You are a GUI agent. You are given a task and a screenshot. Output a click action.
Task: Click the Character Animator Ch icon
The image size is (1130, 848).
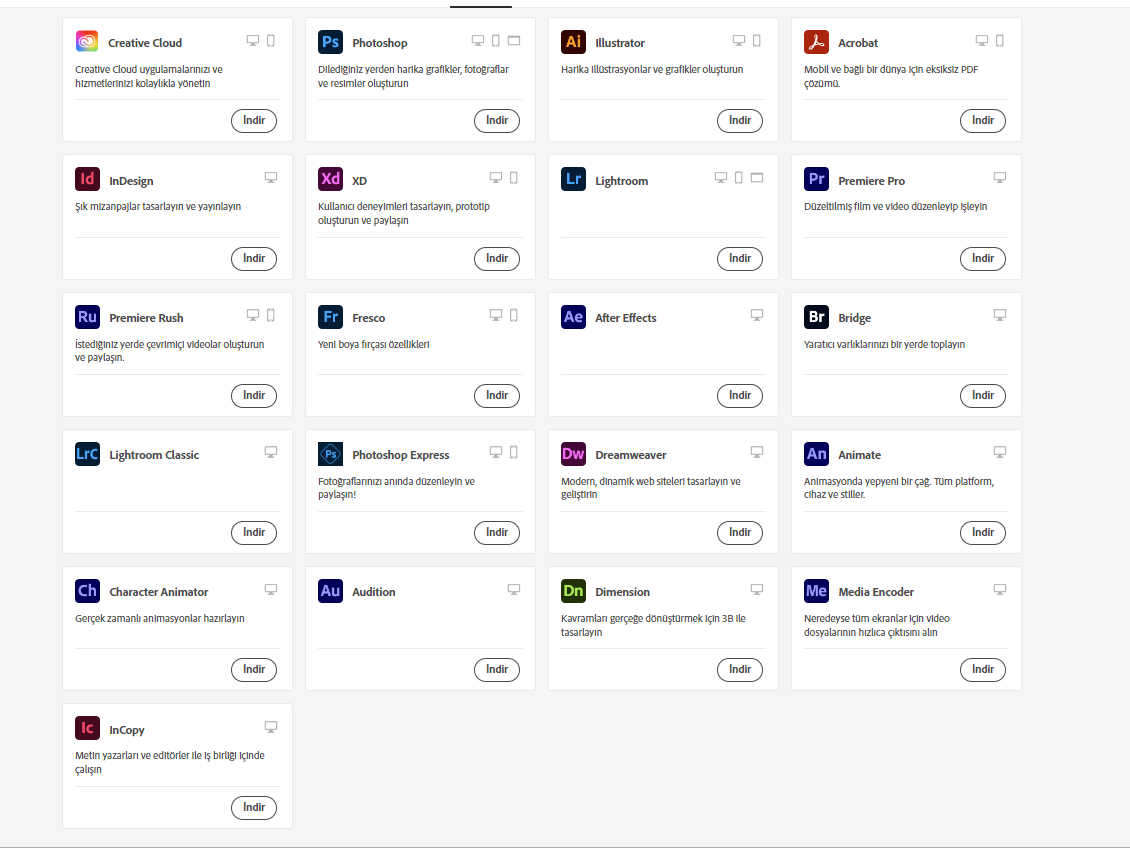(x=87, y=591)
